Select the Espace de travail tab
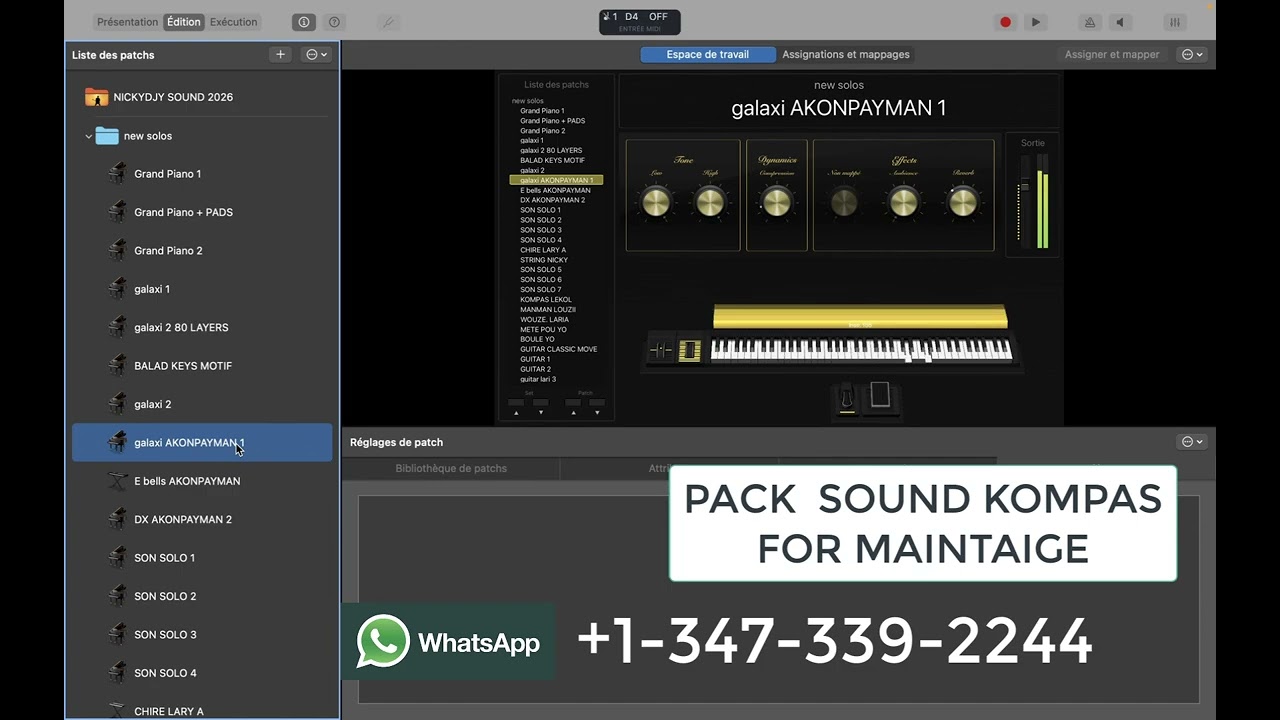 pyautogui.click(x=708, y=54)
